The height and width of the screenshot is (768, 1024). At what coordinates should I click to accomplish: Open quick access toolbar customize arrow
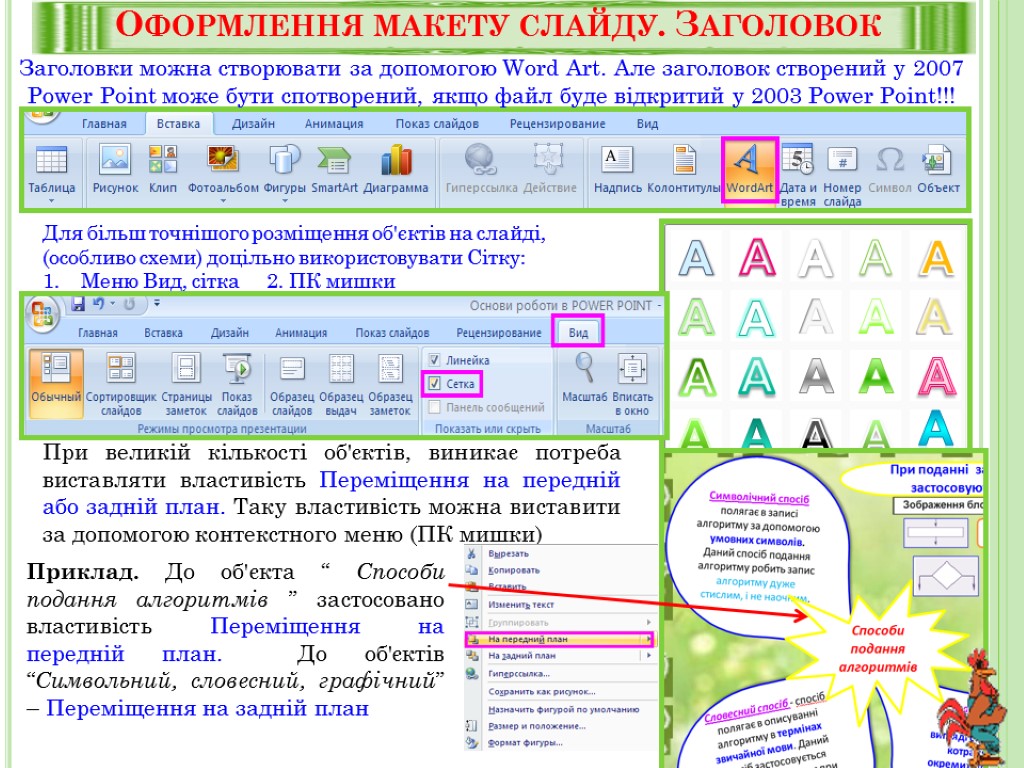157,303
